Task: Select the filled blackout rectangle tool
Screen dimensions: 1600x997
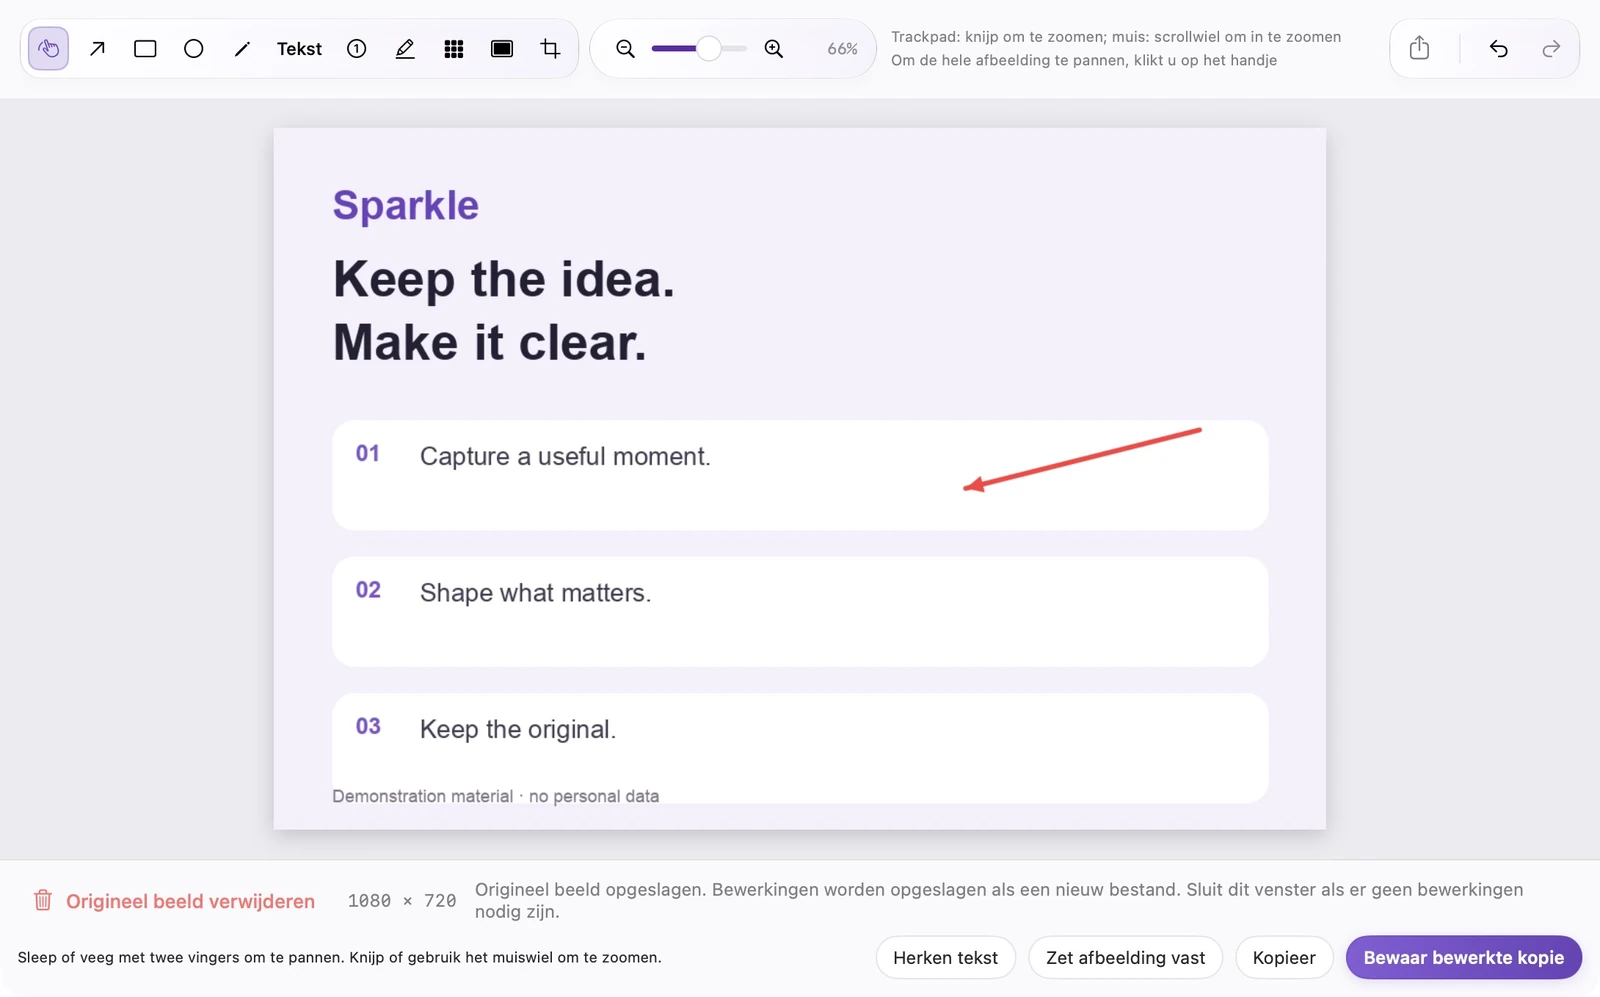Action: (502, 49)
